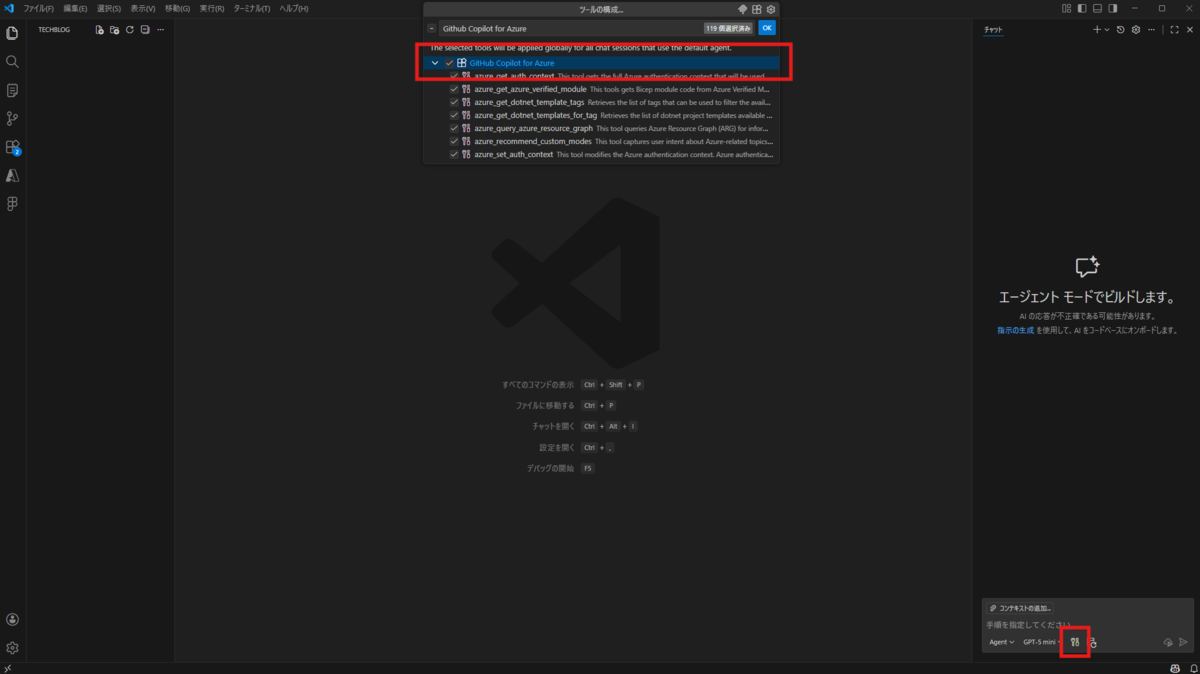Click the chat prompt input field
Image resolution: width=1200 pixels, height=674 pixels.
coord(1087,624)
